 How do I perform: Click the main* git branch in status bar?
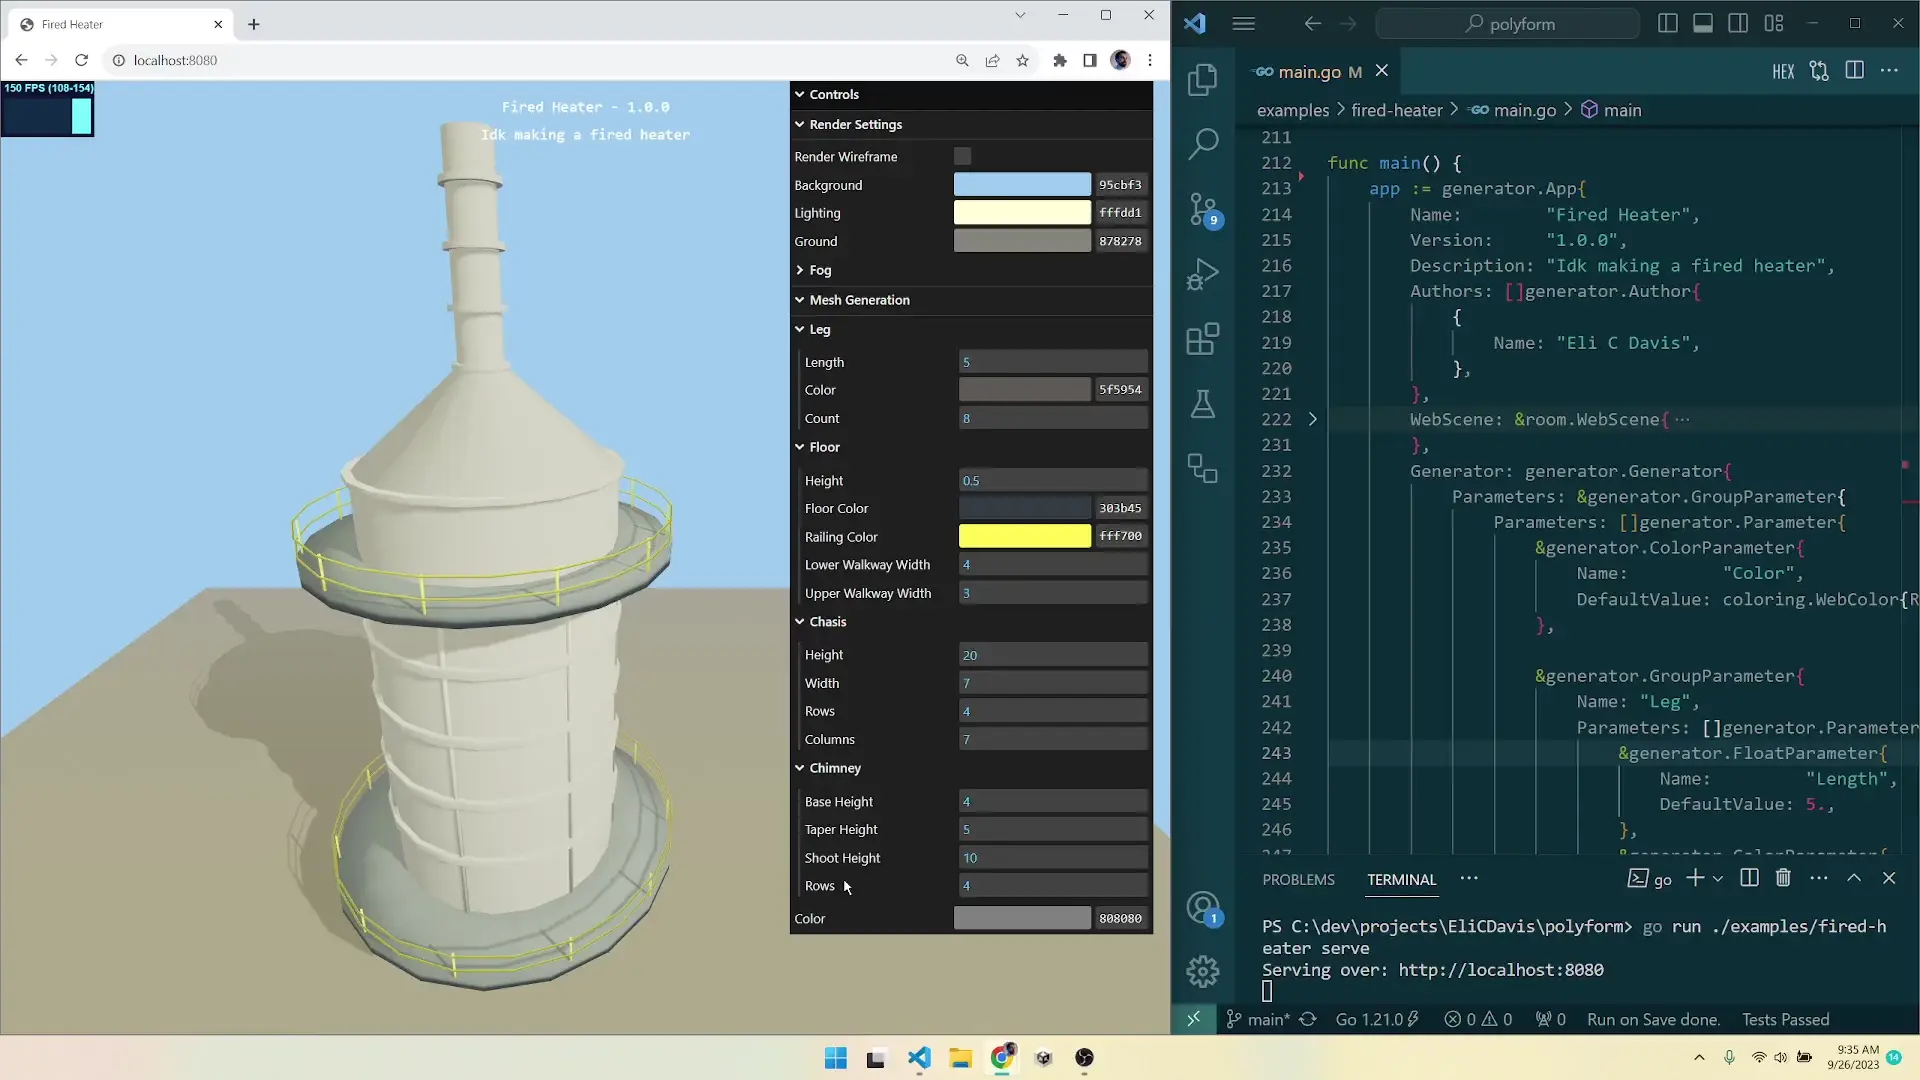1258,1019
